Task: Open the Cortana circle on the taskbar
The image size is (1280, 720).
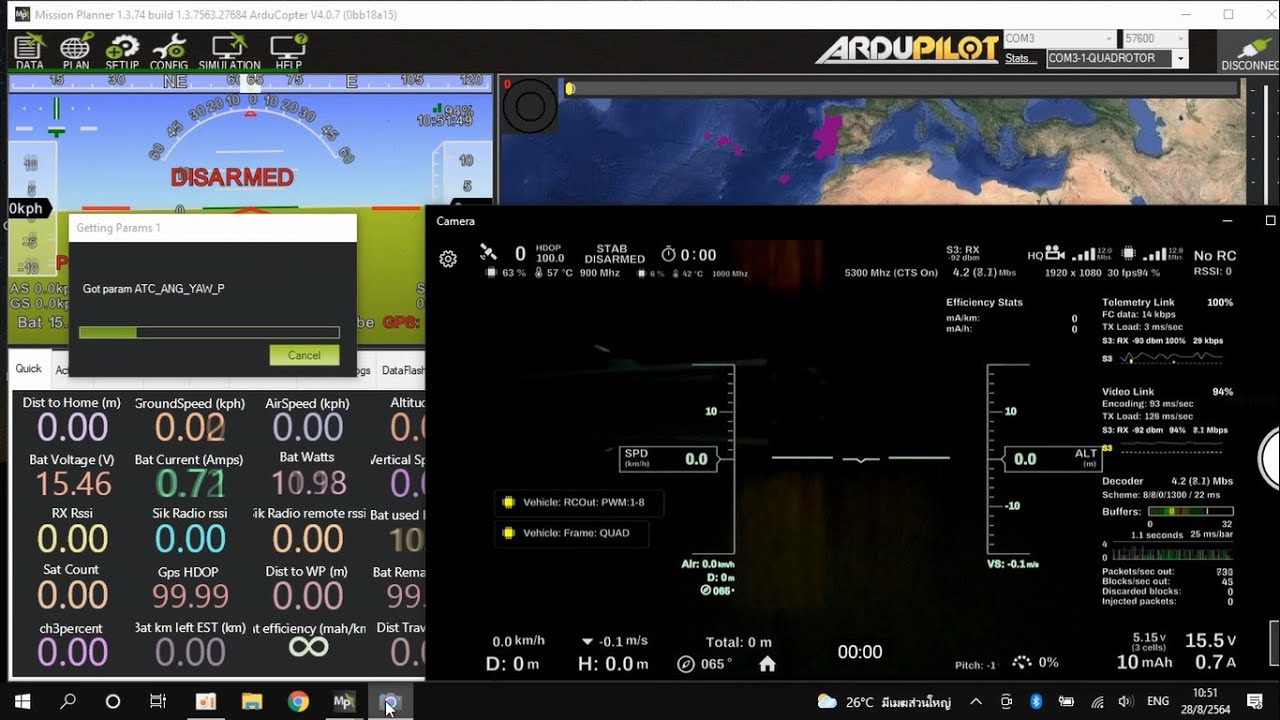Action: click(x=113, y=701)
